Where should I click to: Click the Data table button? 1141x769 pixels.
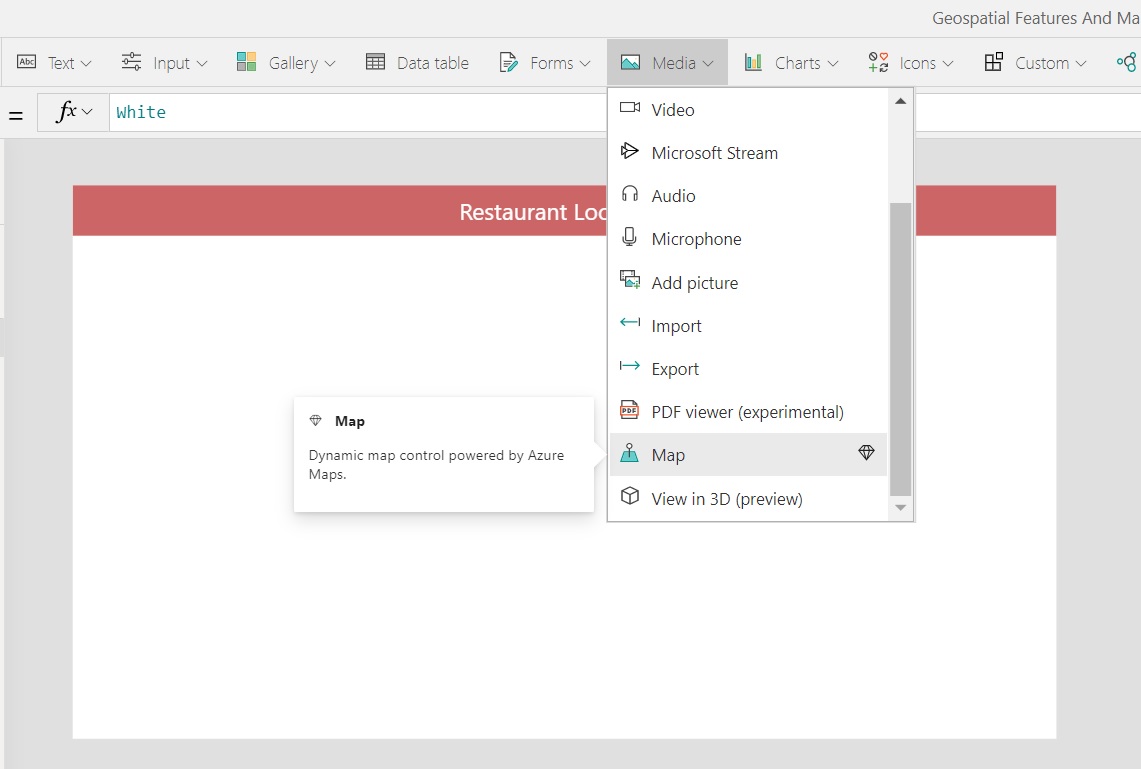tap(418, 63)
